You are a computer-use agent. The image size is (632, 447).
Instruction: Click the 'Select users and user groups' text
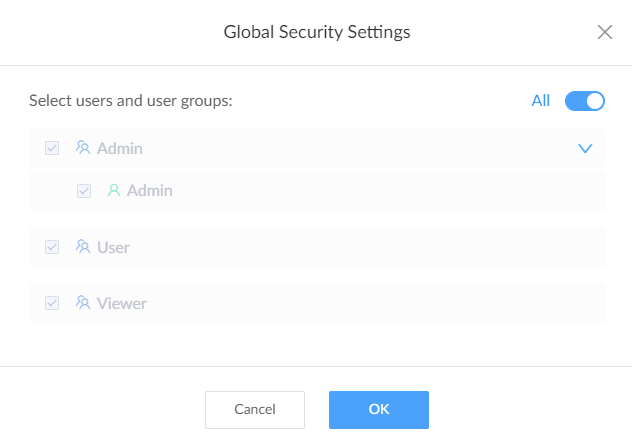tap(131, 101)
